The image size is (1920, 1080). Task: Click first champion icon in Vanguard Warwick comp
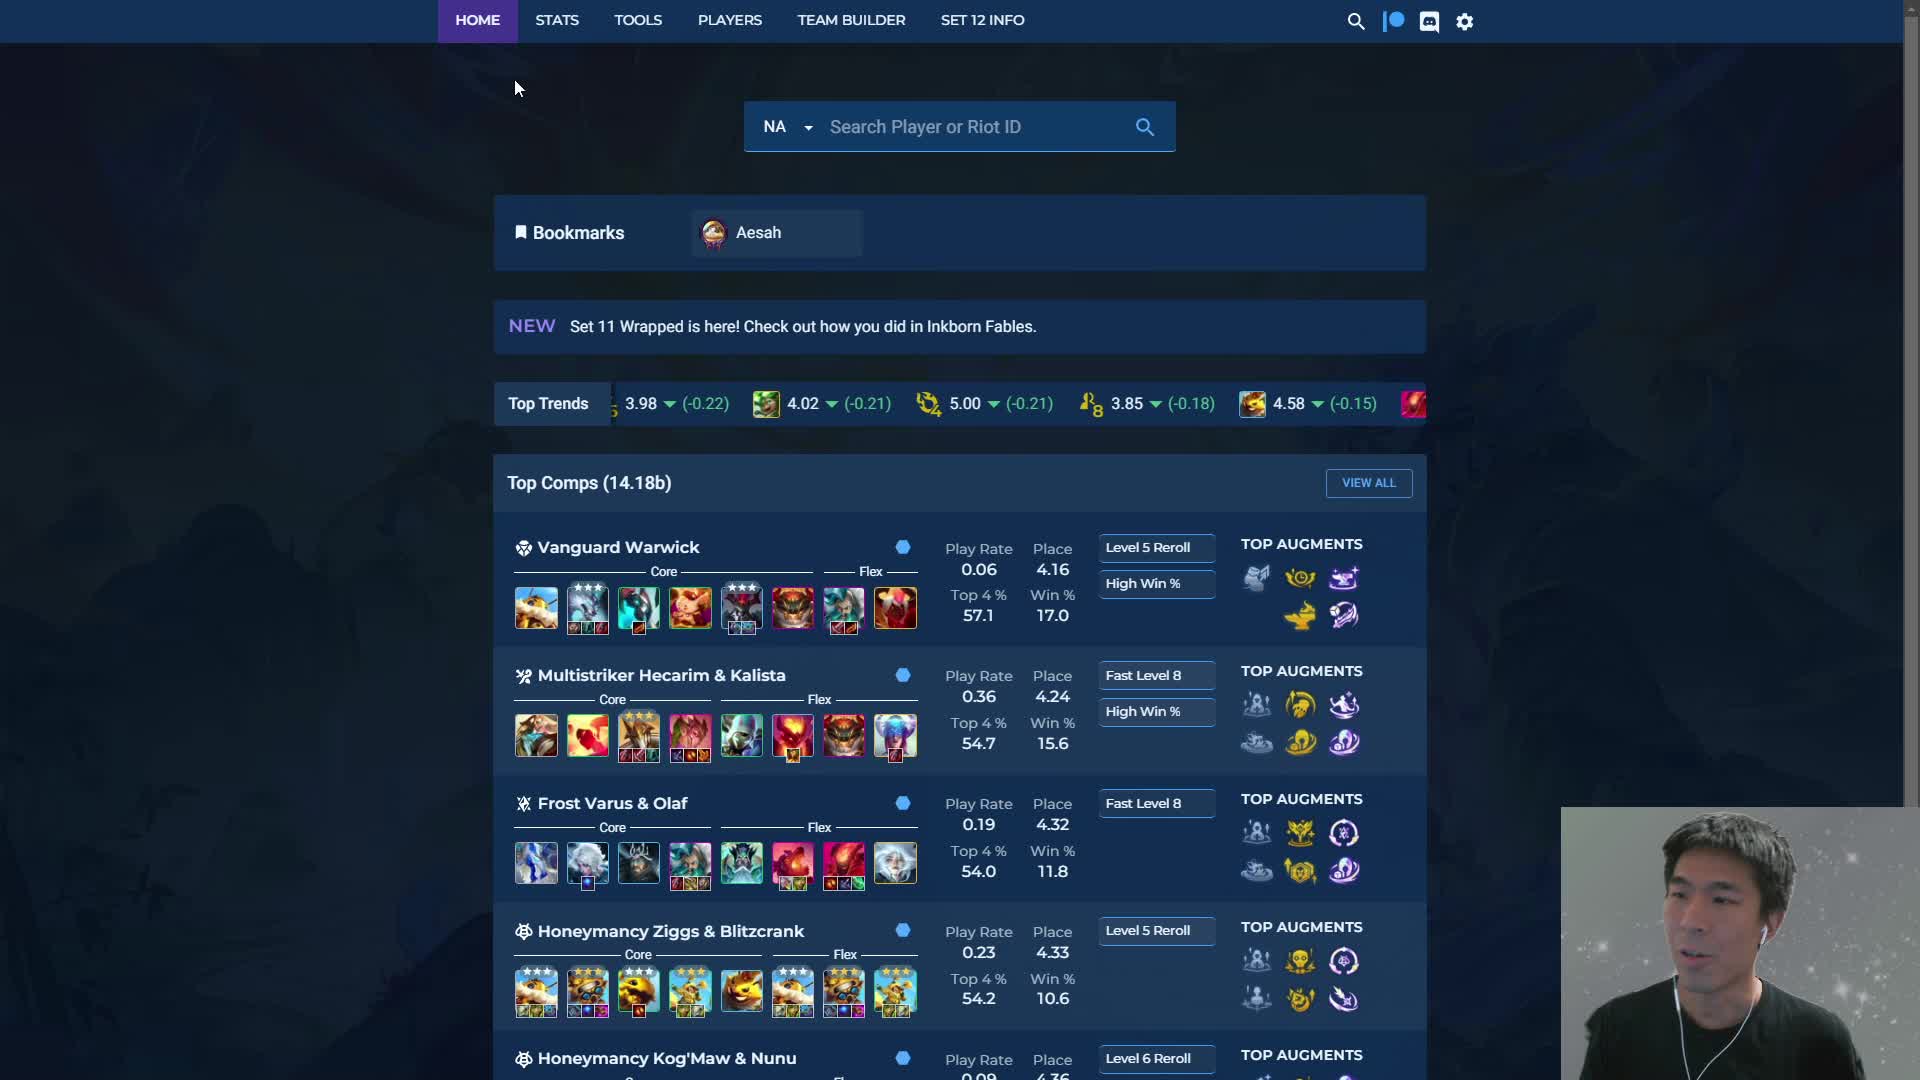tap(536, 608)
